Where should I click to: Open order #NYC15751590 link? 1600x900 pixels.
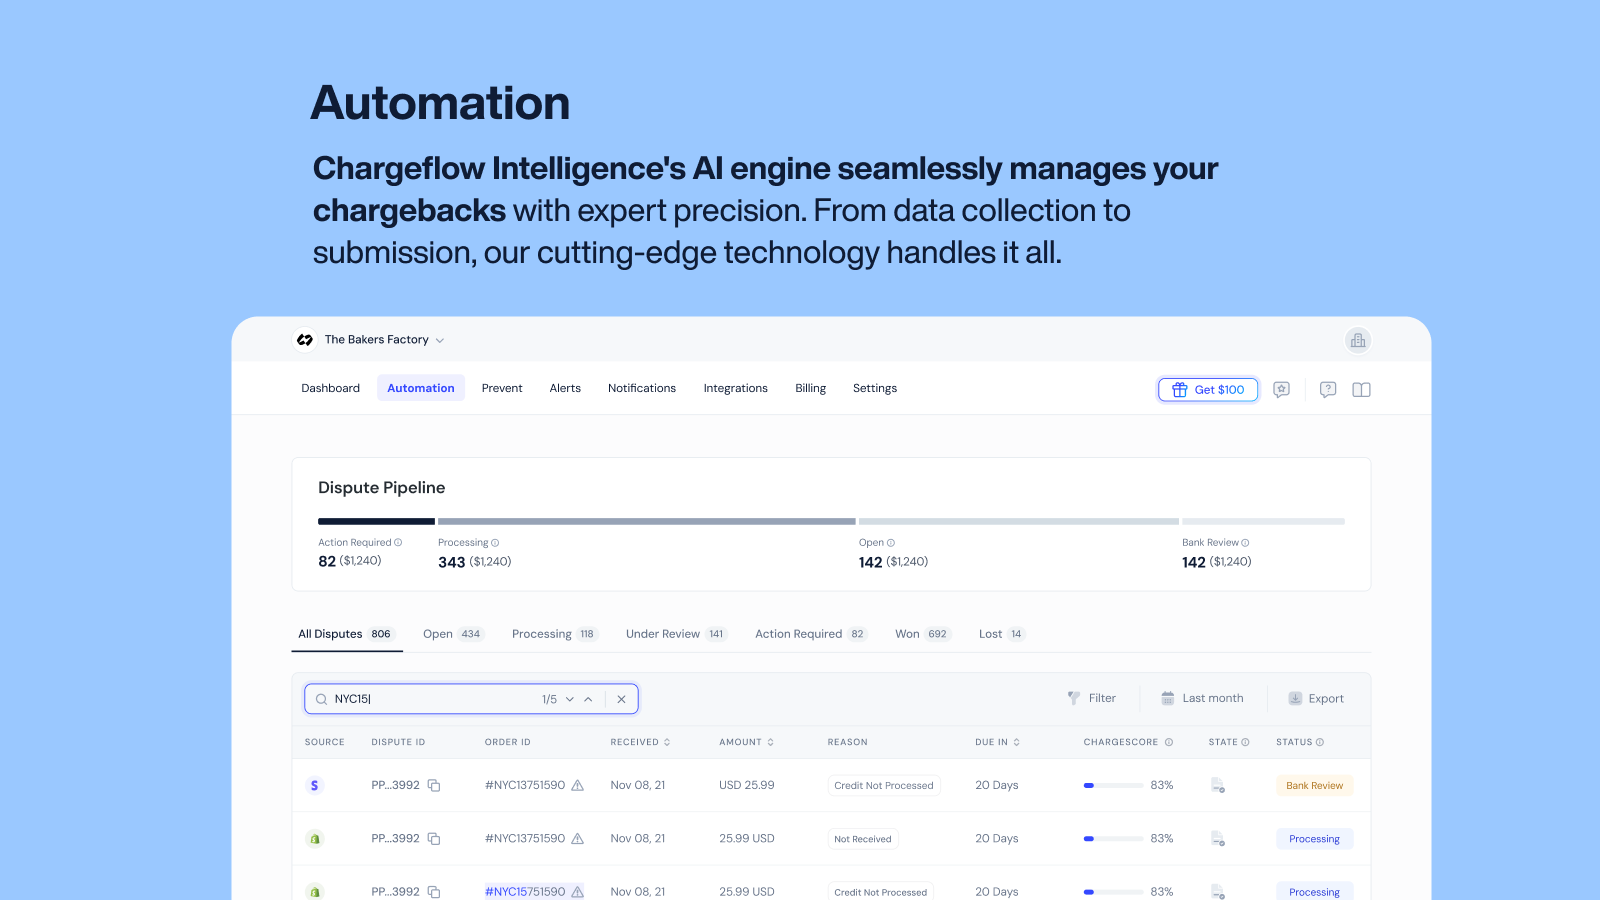[527, 890]
